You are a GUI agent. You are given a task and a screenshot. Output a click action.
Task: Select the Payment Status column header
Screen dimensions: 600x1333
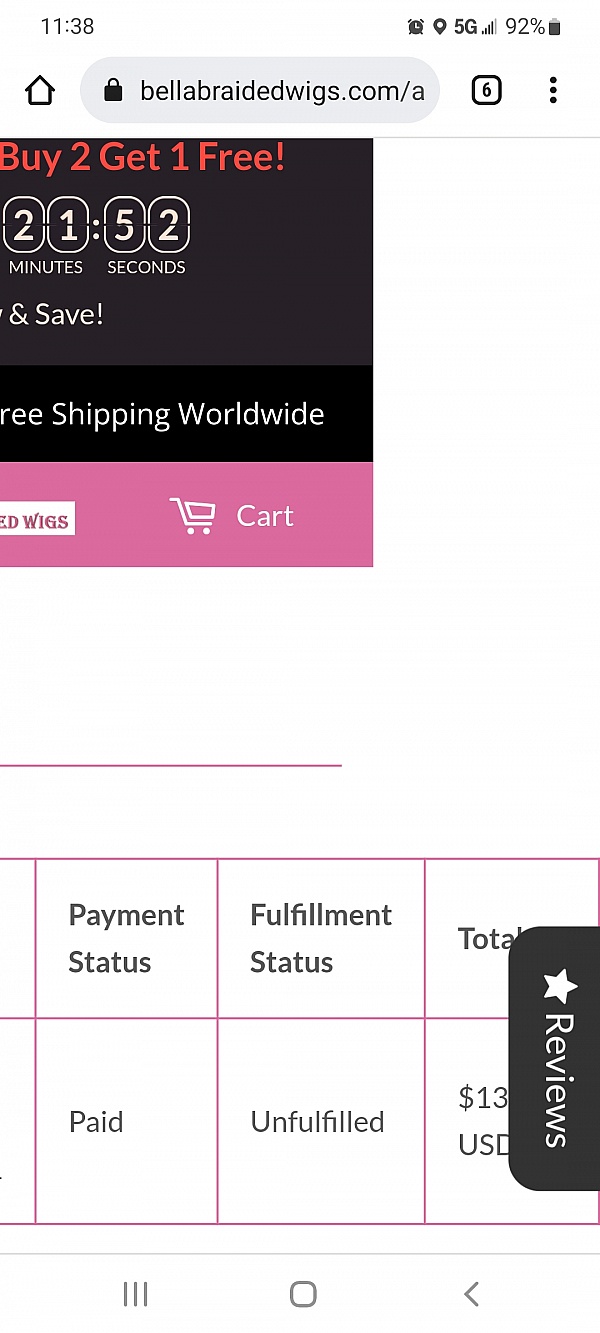(127, 938)
